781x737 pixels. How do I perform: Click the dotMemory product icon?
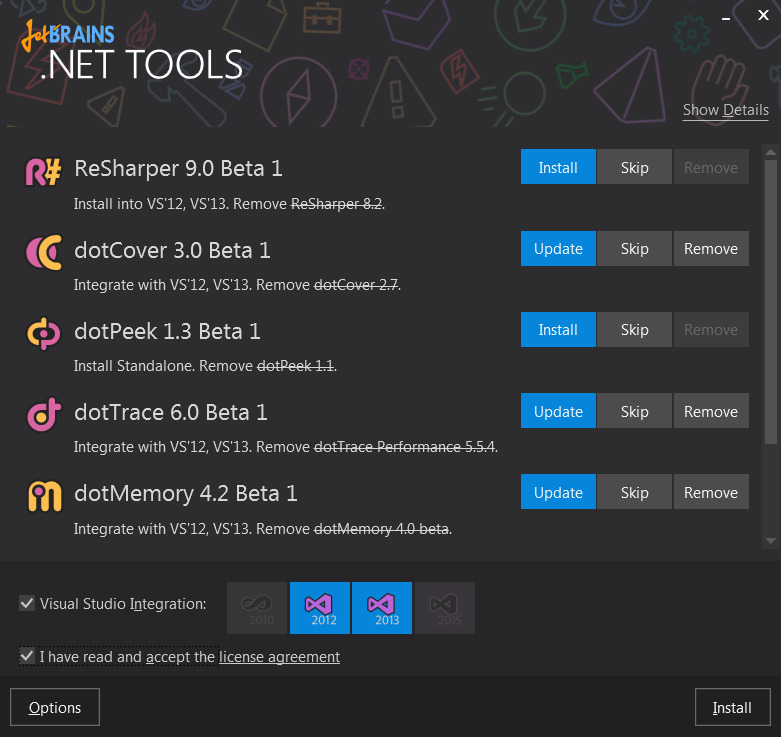pos(43,495)
